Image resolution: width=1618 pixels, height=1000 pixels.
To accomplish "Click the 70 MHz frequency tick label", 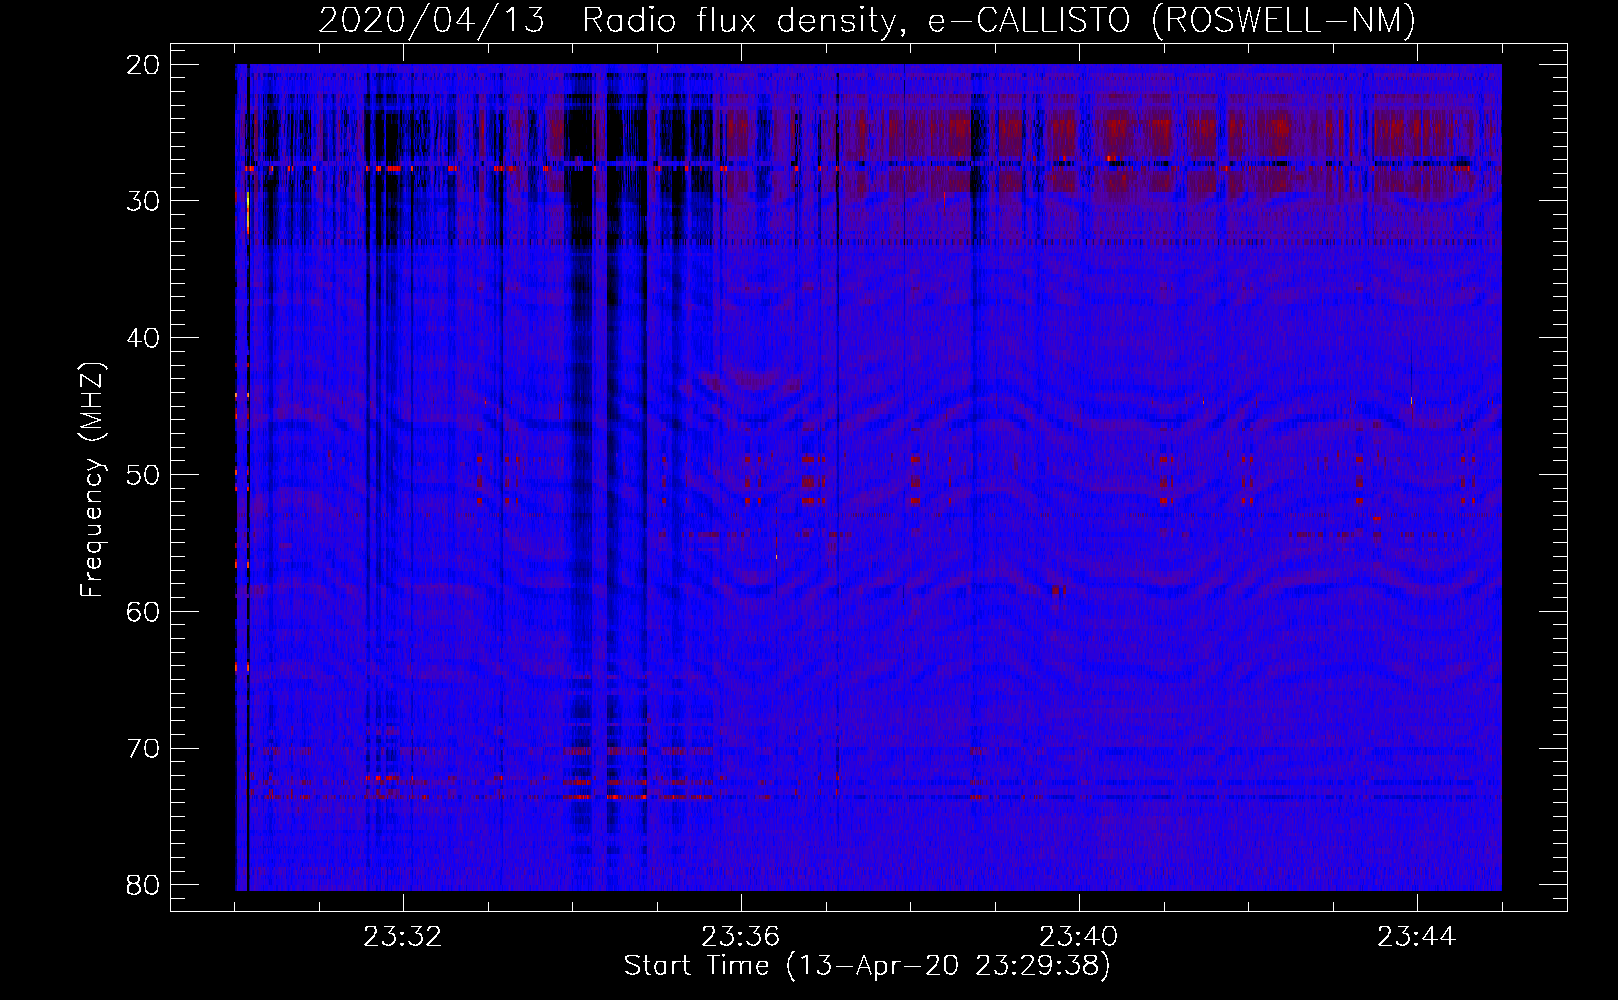I will [144, 749].
